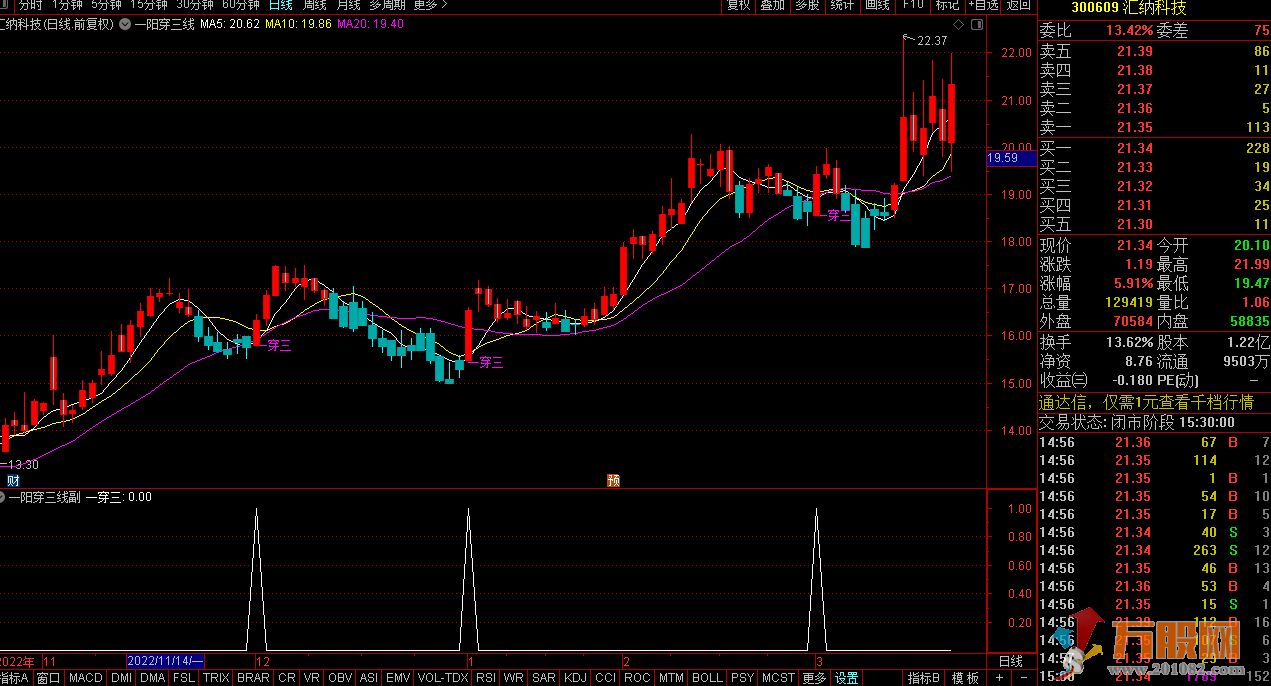The width and height of the screenshot is (1271, 686).
Task: Select the WR indicator tab
Action: (514, 678)
